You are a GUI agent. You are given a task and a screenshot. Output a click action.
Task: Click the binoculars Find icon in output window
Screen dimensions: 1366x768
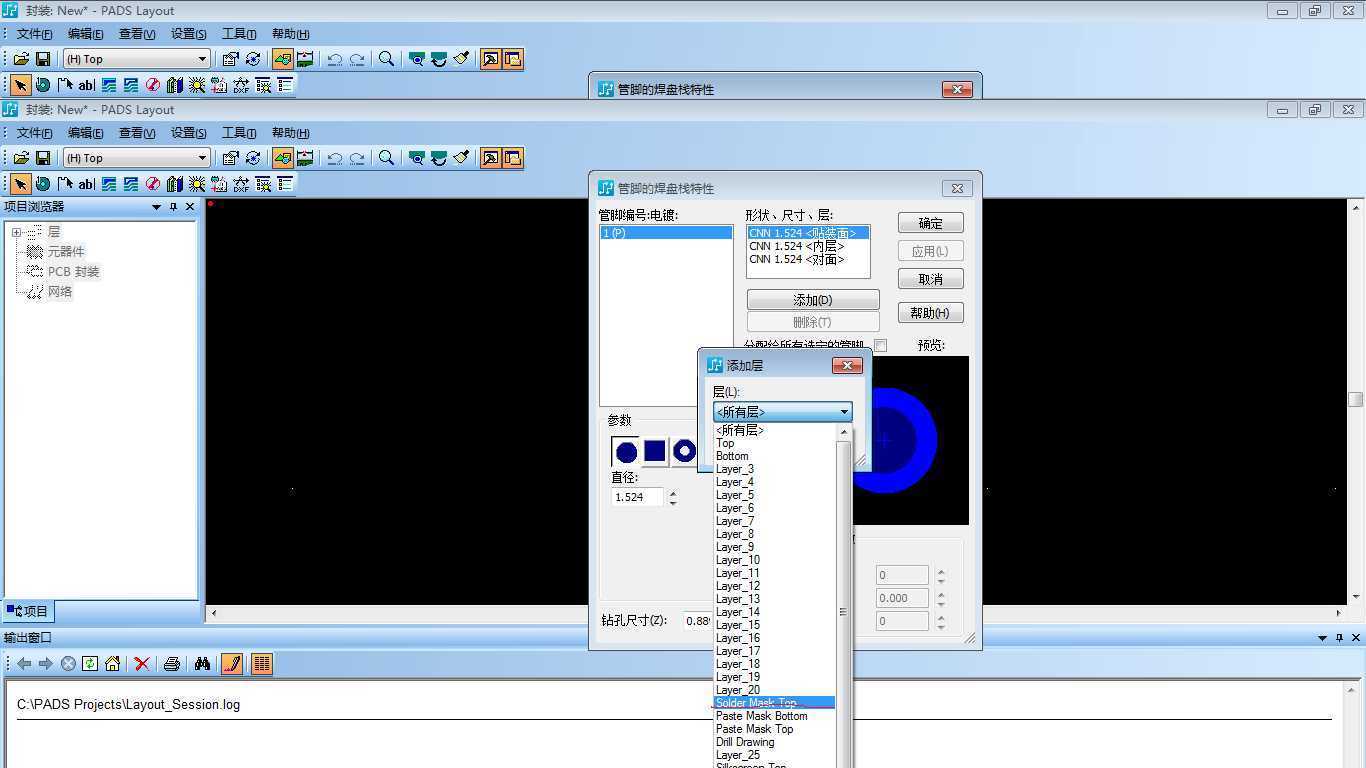[x=202, y=664]
